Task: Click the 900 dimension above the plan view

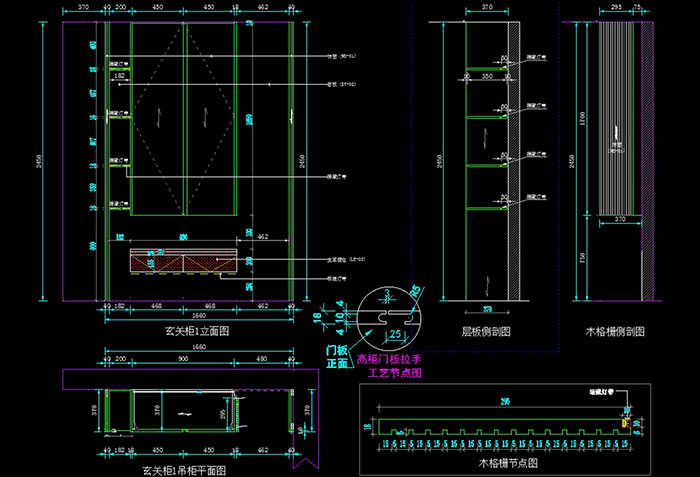Action: 182,358
